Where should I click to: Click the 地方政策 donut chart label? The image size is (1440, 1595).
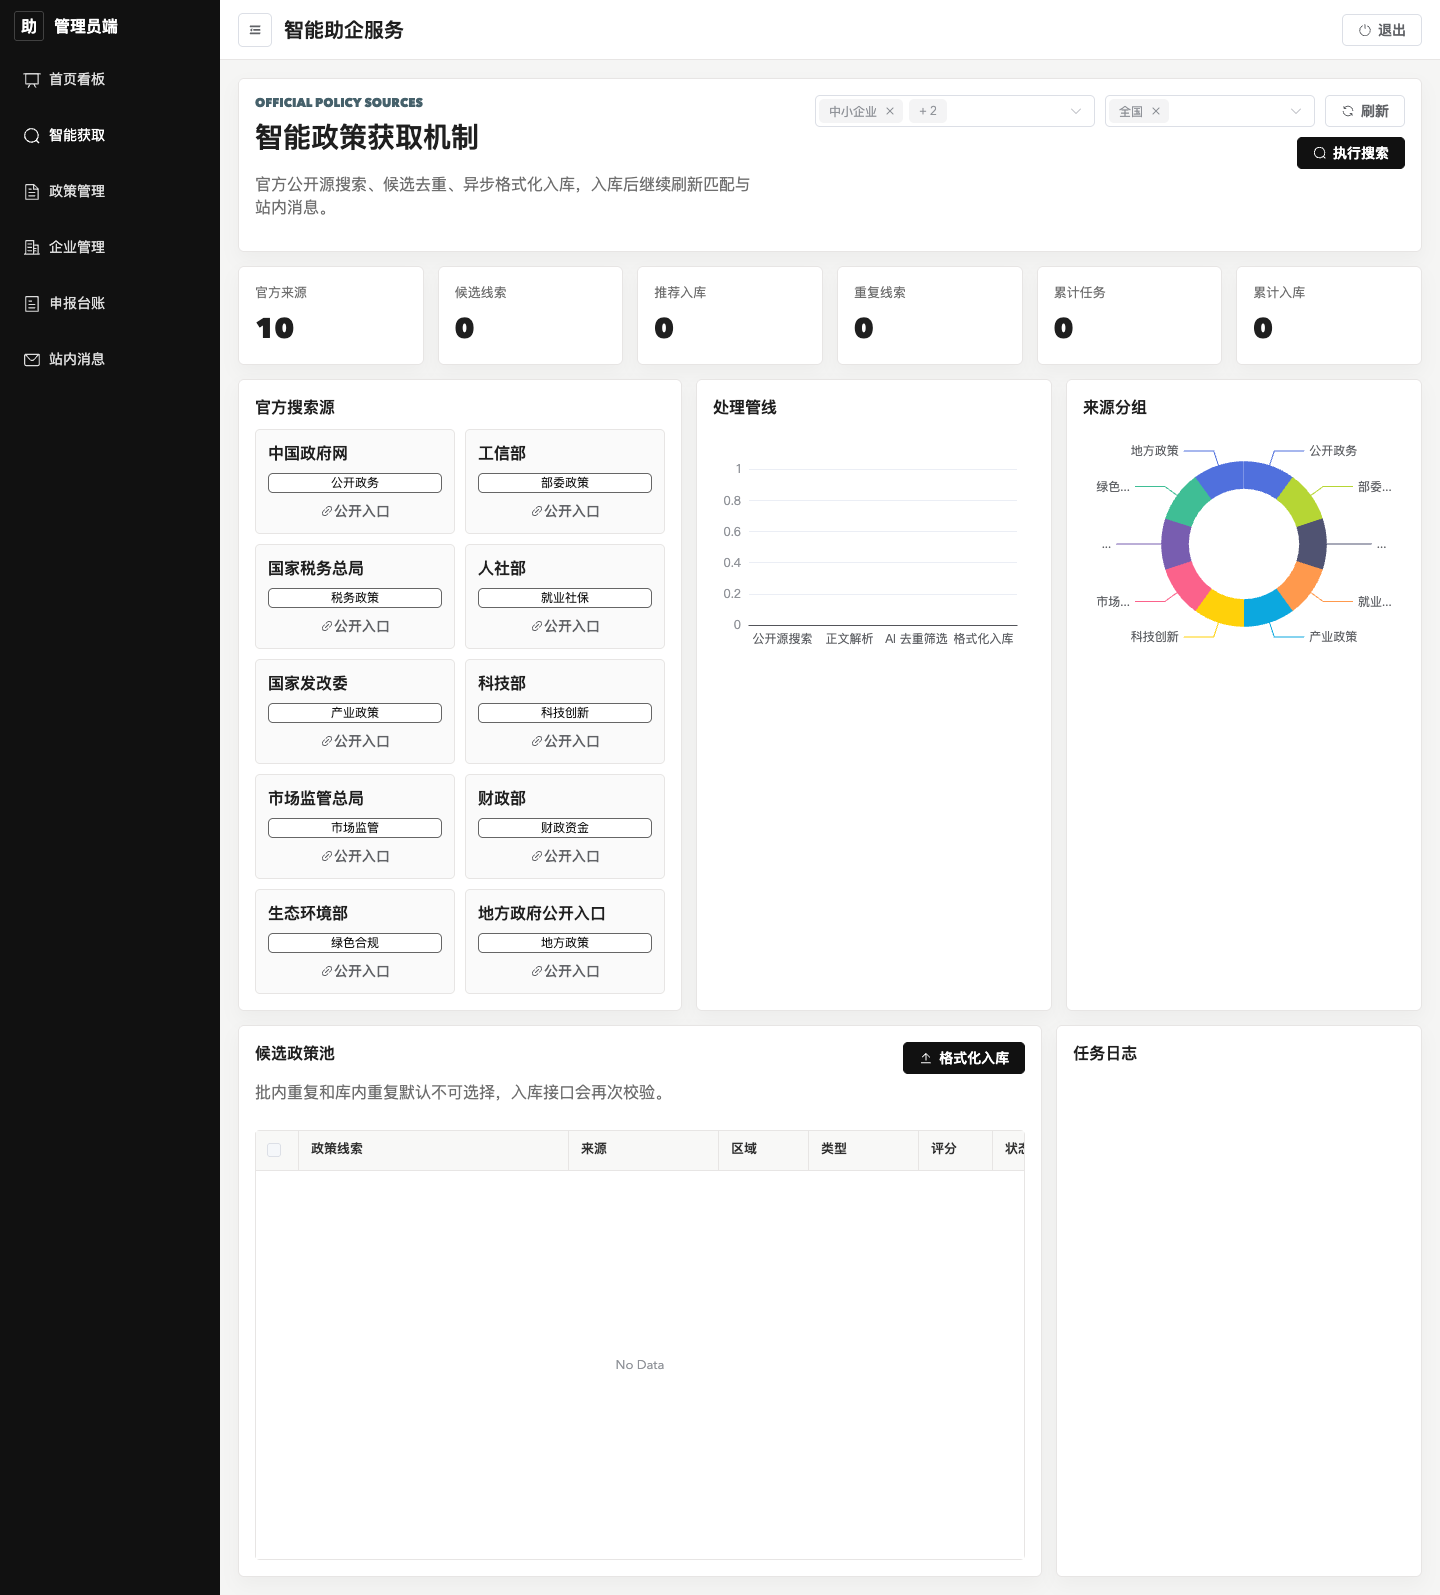tap(1155, 451)
